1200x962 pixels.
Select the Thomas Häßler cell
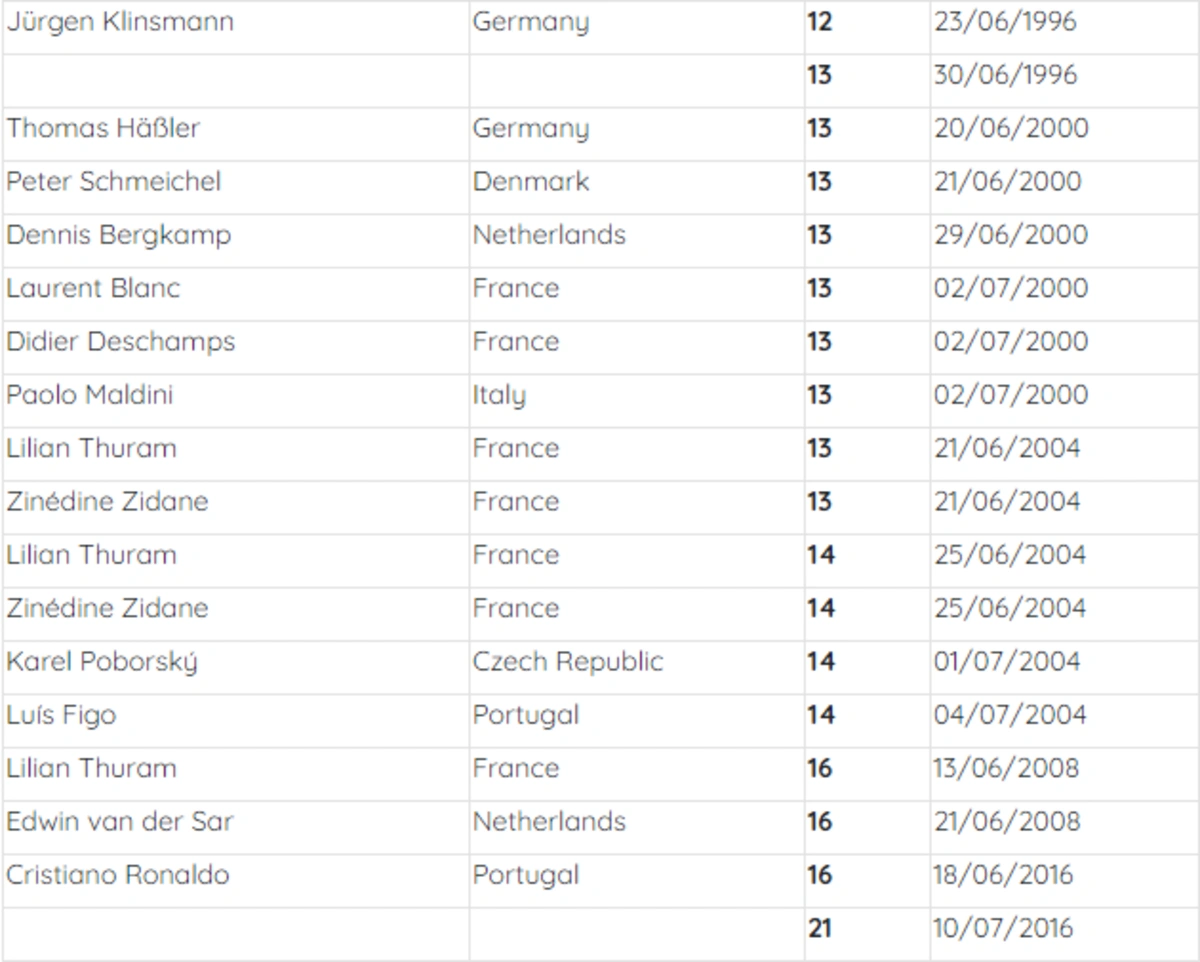click(x=103, y=129)
